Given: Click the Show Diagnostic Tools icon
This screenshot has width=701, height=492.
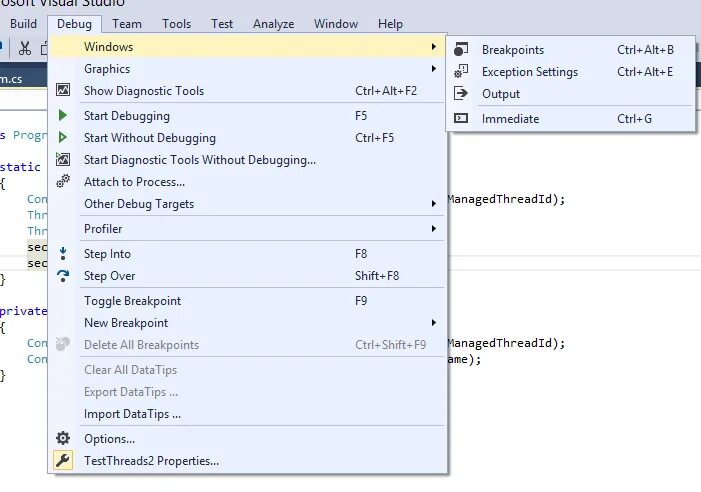Looking at the screenshot, I should click(63, 90).
